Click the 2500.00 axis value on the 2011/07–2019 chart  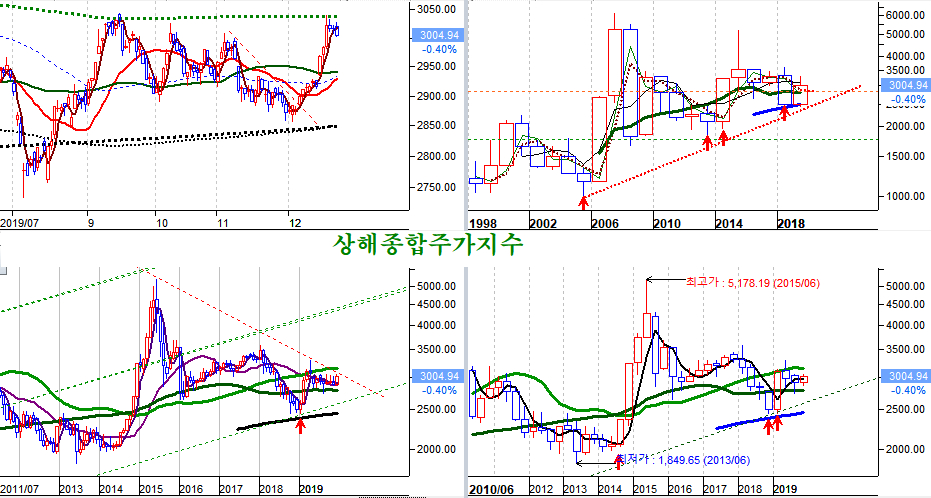point(436,410)
